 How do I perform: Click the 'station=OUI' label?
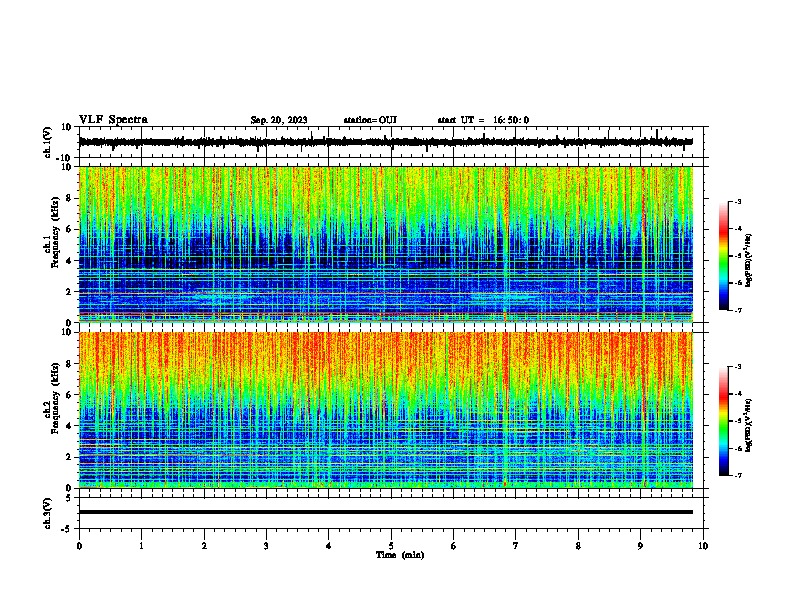click(370, 120)
